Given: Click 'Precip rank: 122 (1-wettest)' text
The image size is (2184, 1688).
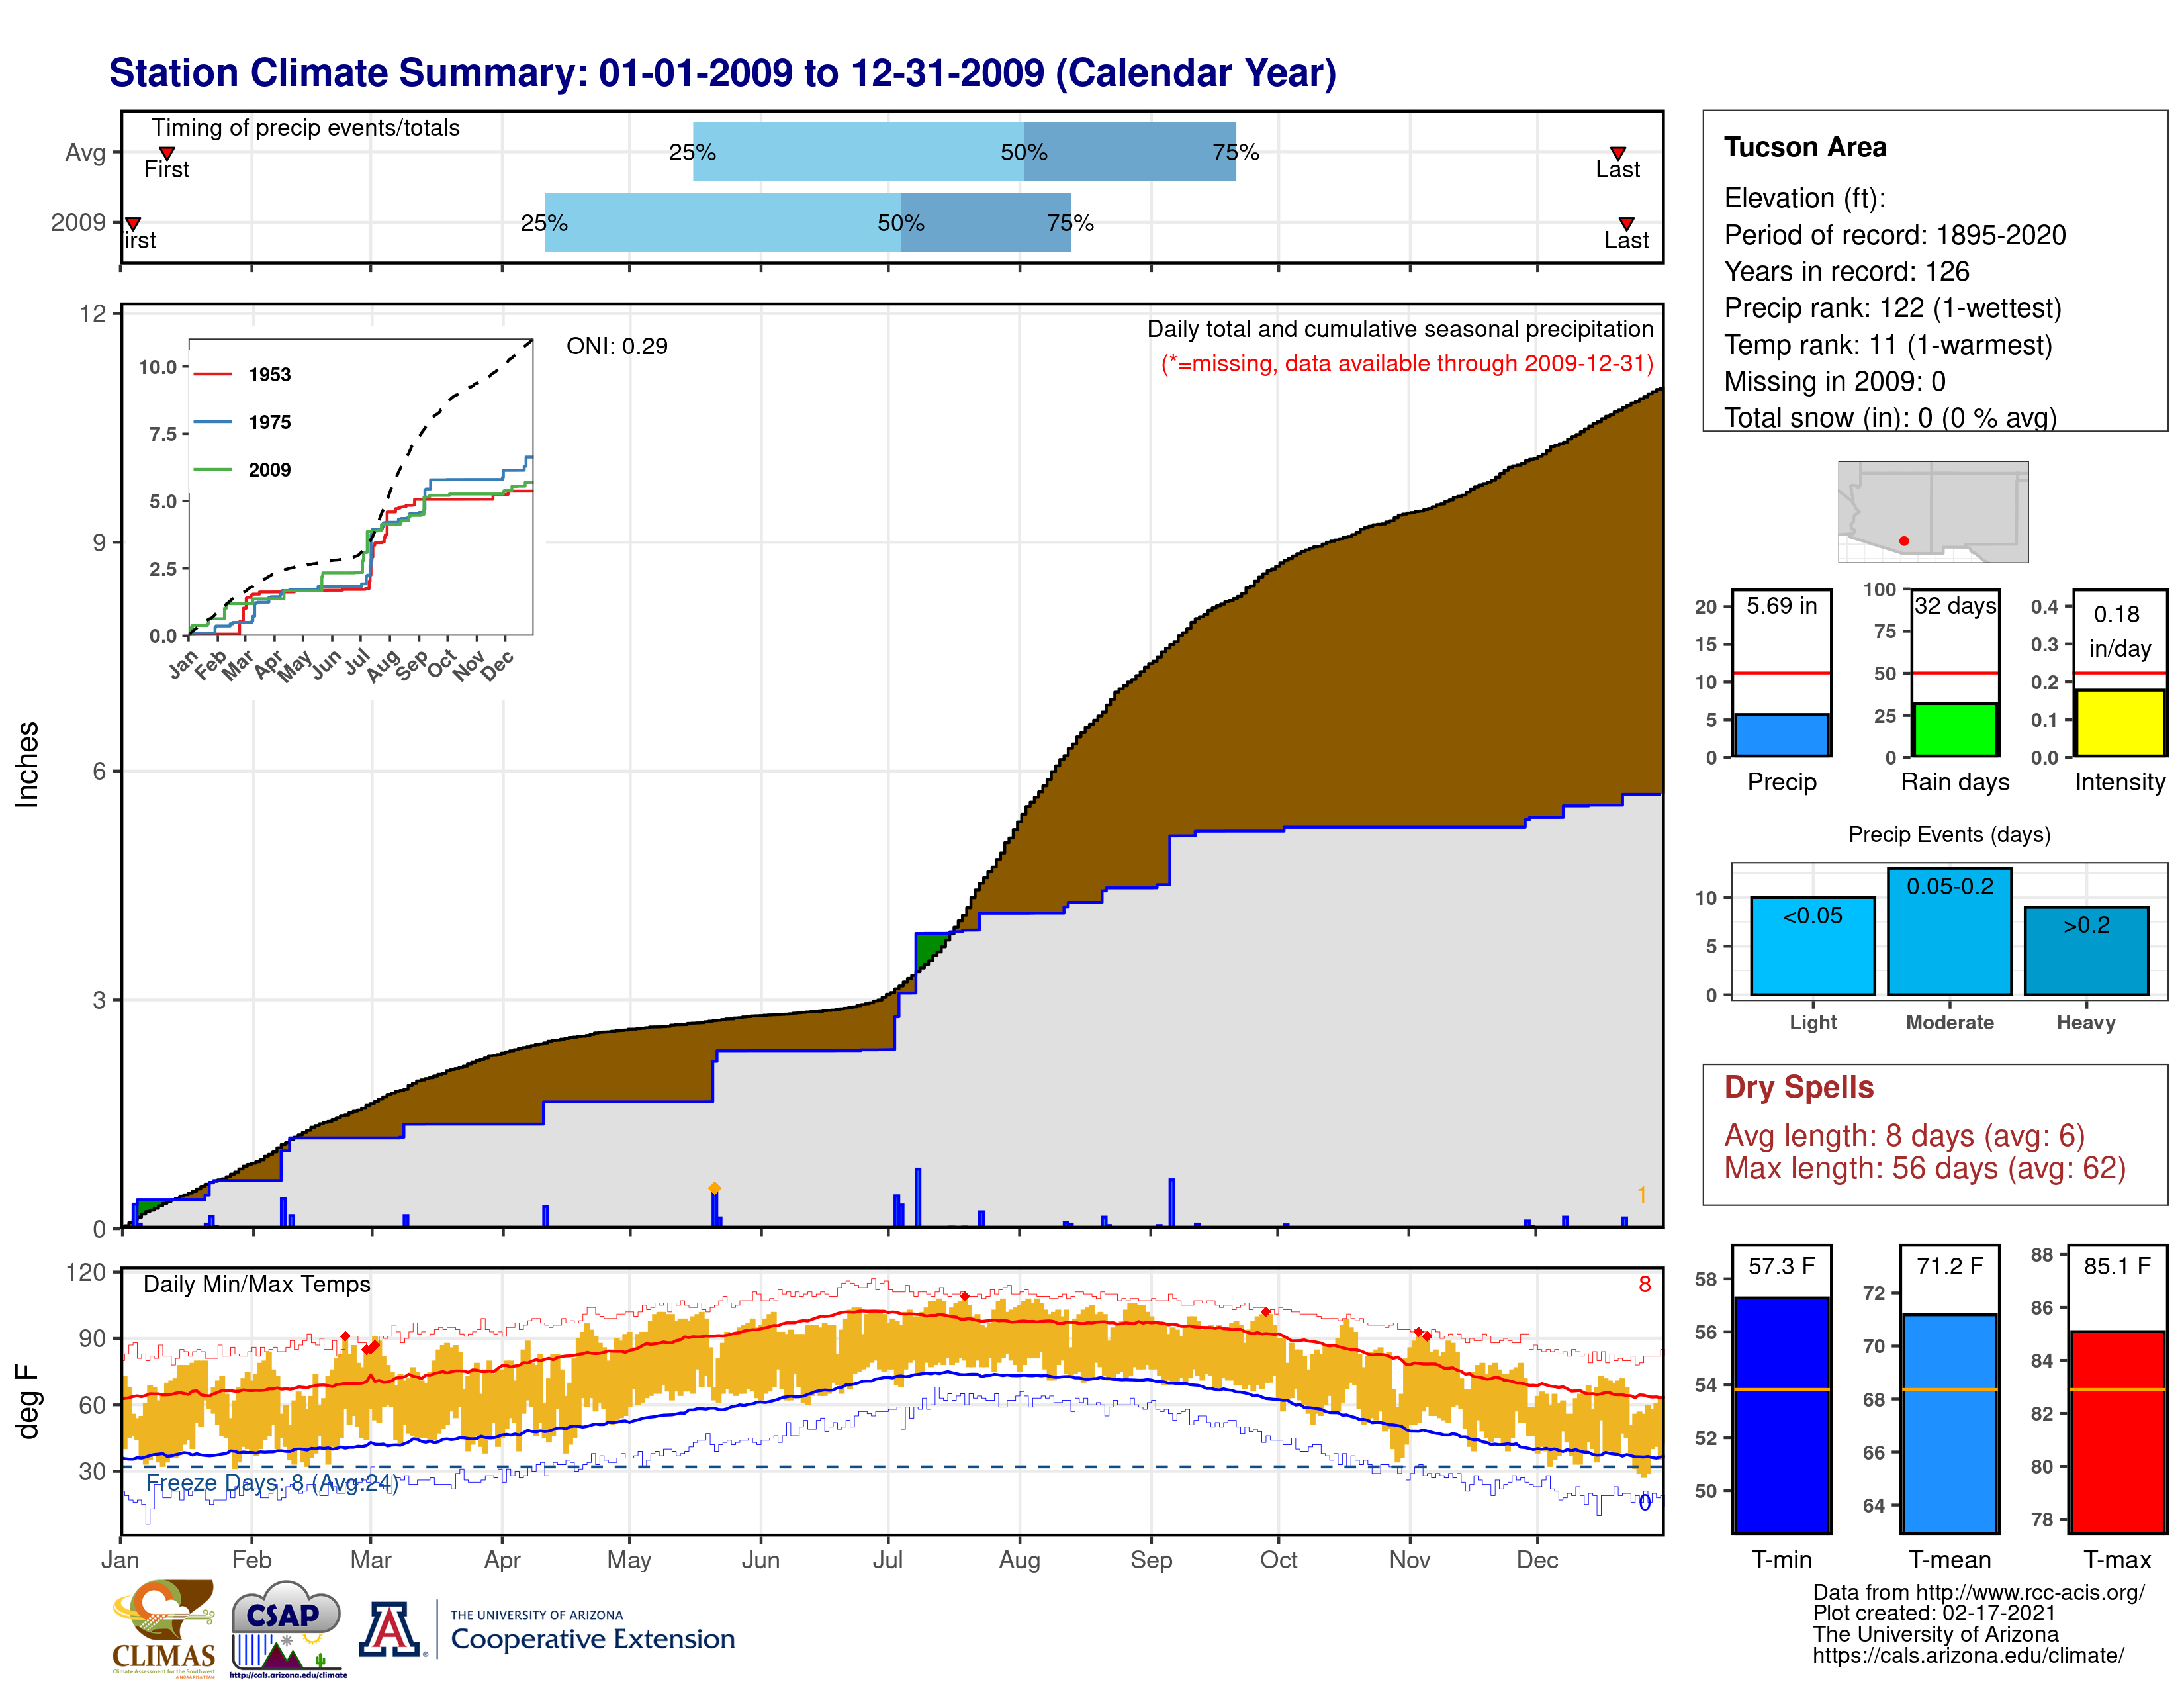Looking at the screenshot, I should pos(1893,308).
